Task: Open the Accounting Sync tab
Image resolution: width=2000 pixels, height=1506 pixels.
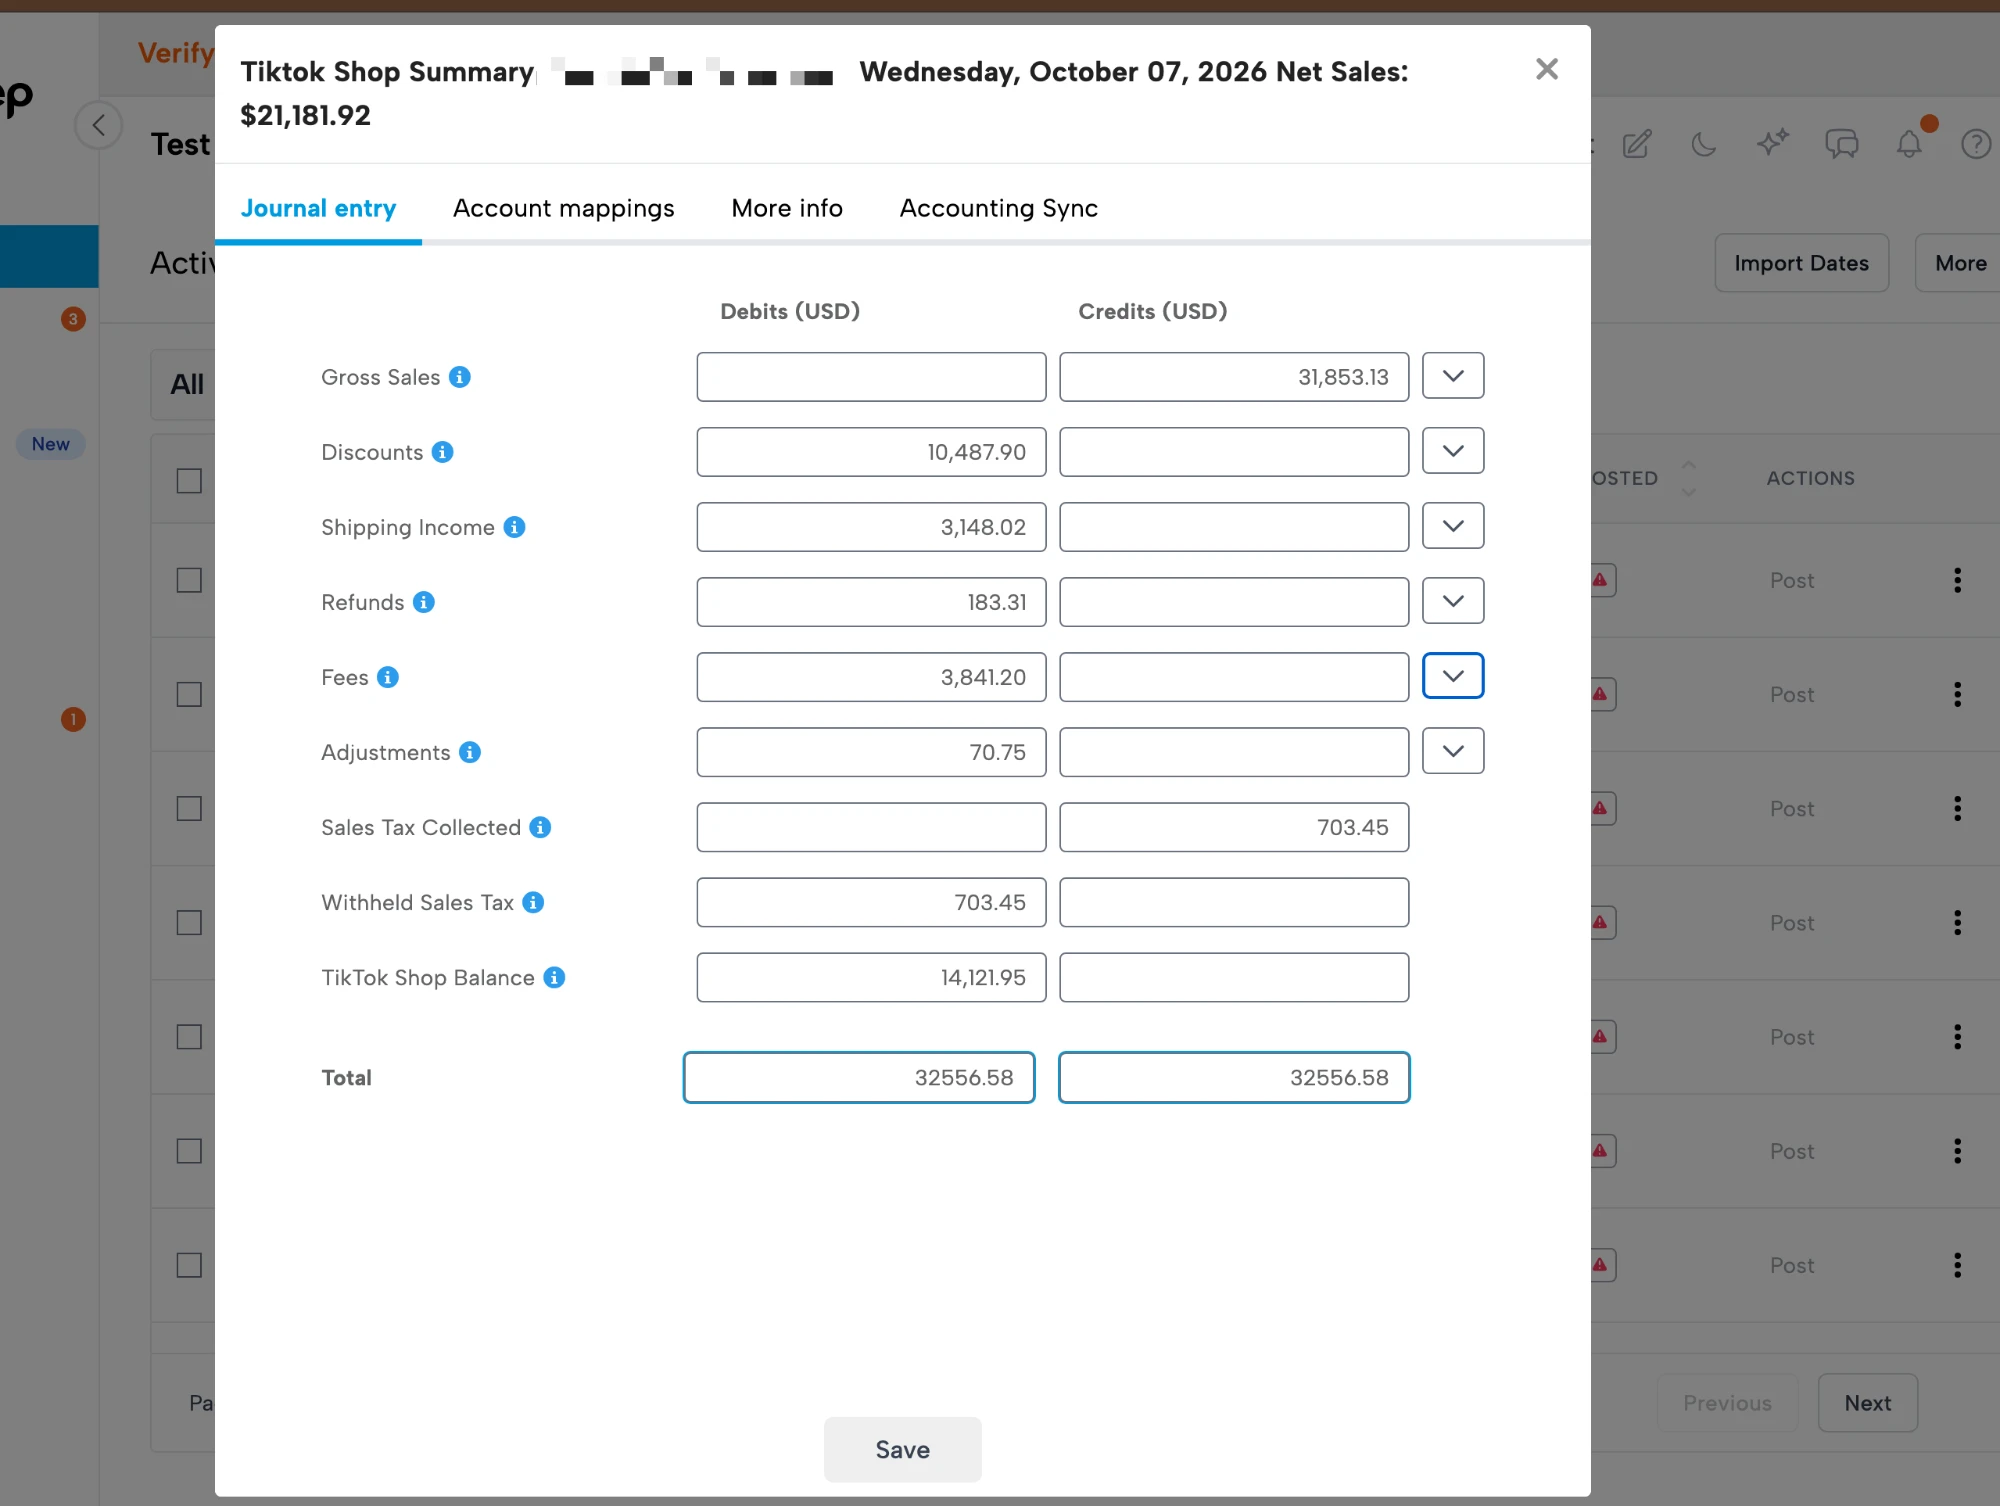Action: (998, 208)
